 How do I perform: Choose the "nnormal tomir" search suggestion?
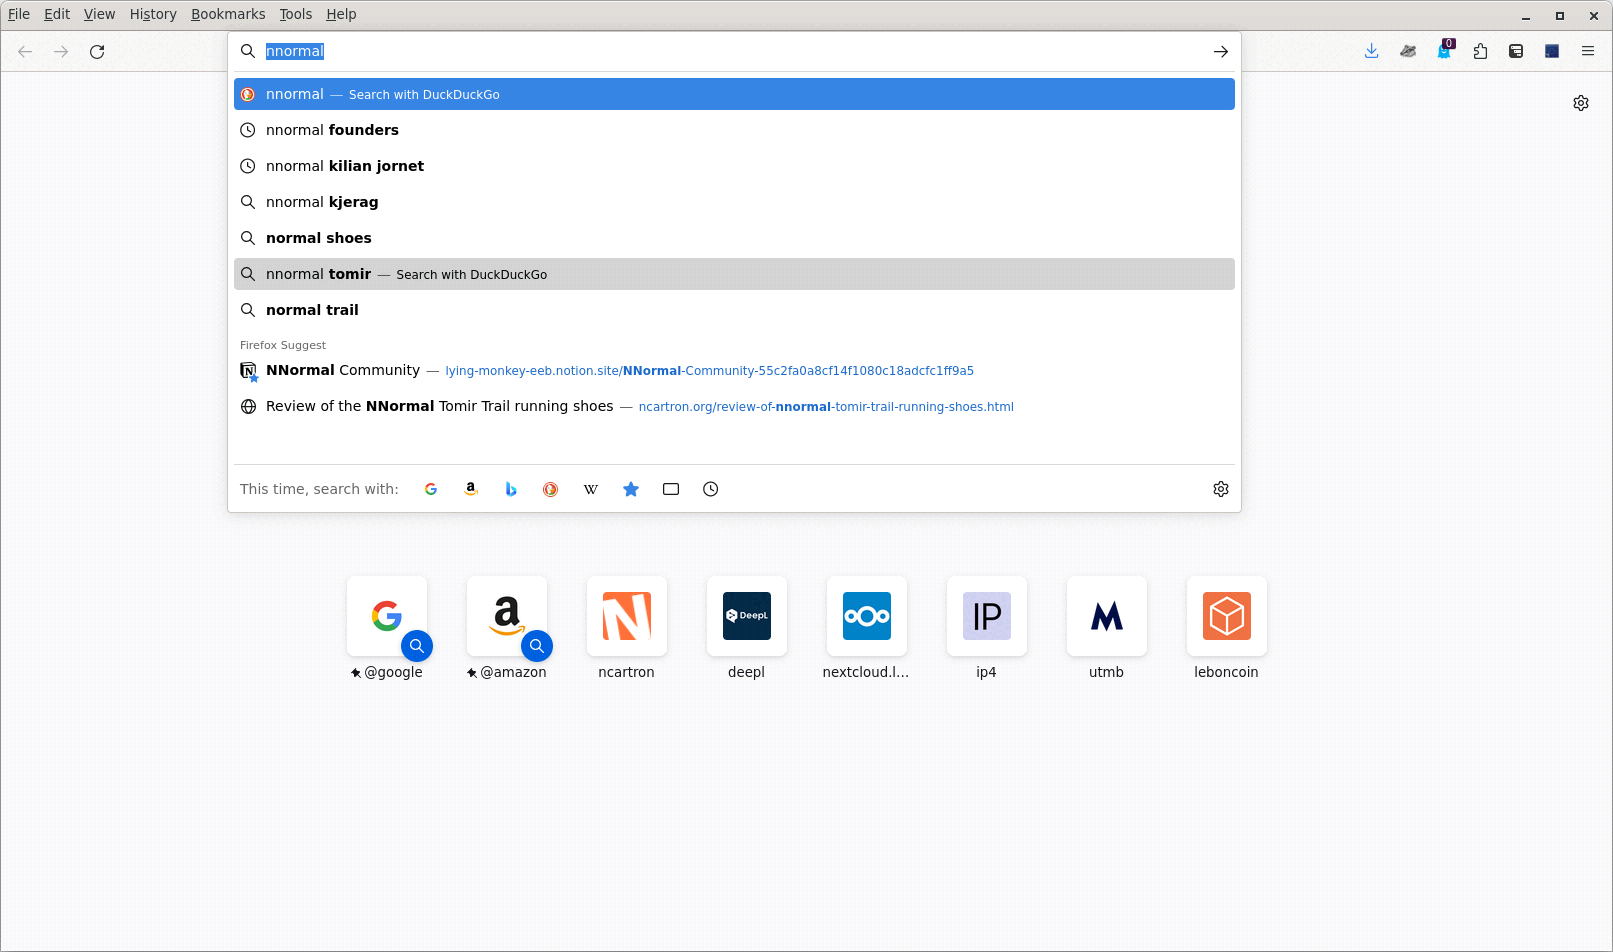[x=318, y=274]
